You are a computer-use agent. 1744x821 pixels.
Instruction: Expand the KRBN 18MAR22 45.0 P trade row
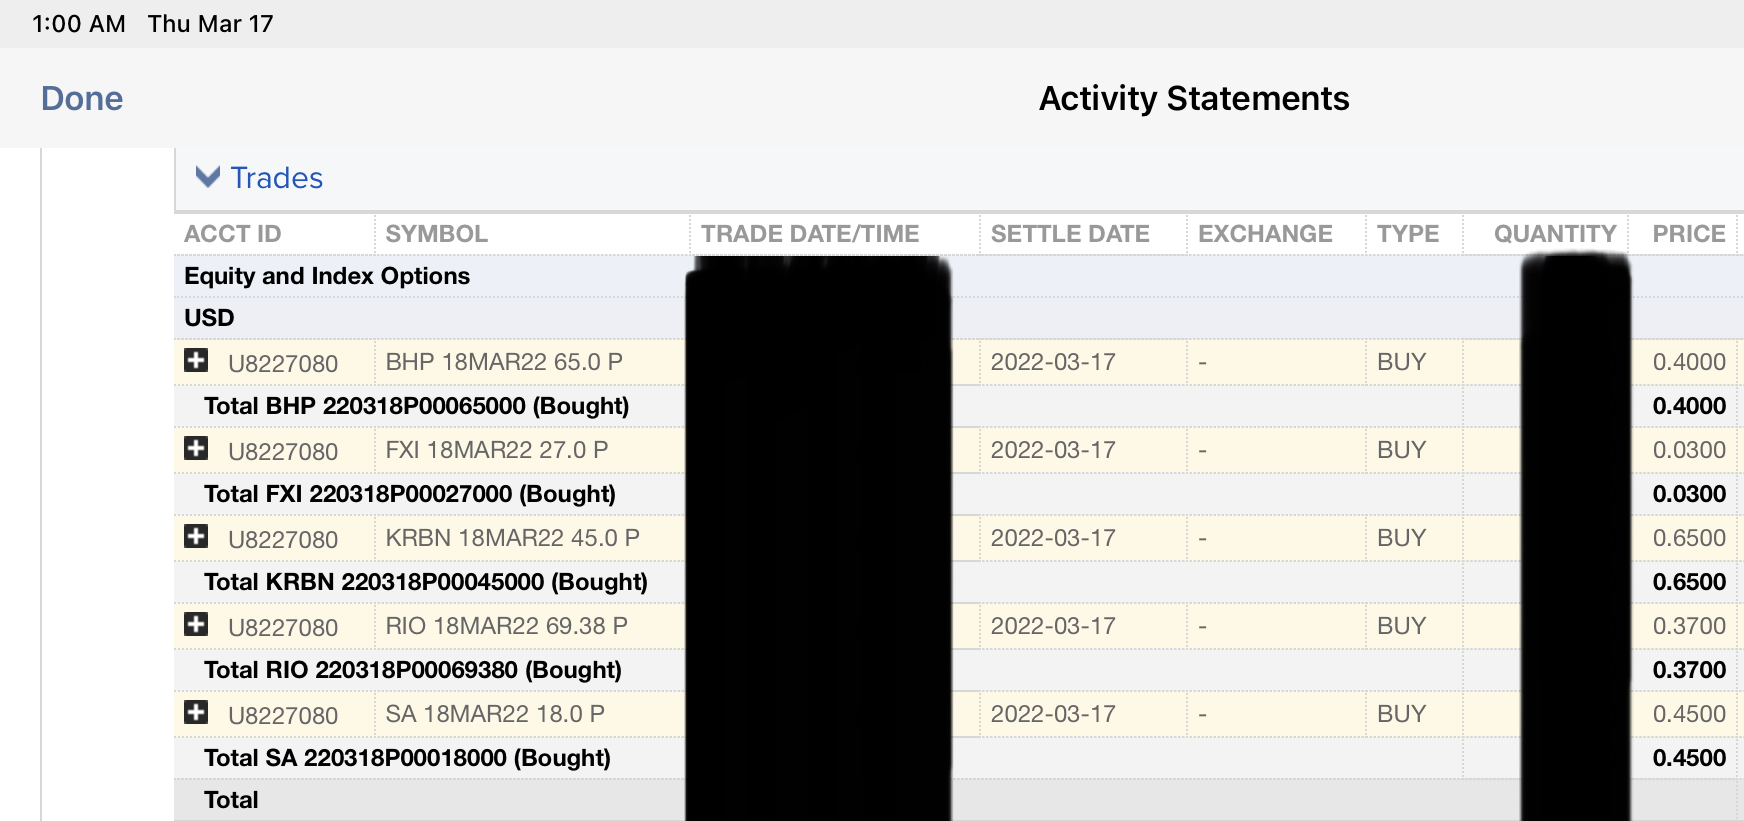click(196, 536)
